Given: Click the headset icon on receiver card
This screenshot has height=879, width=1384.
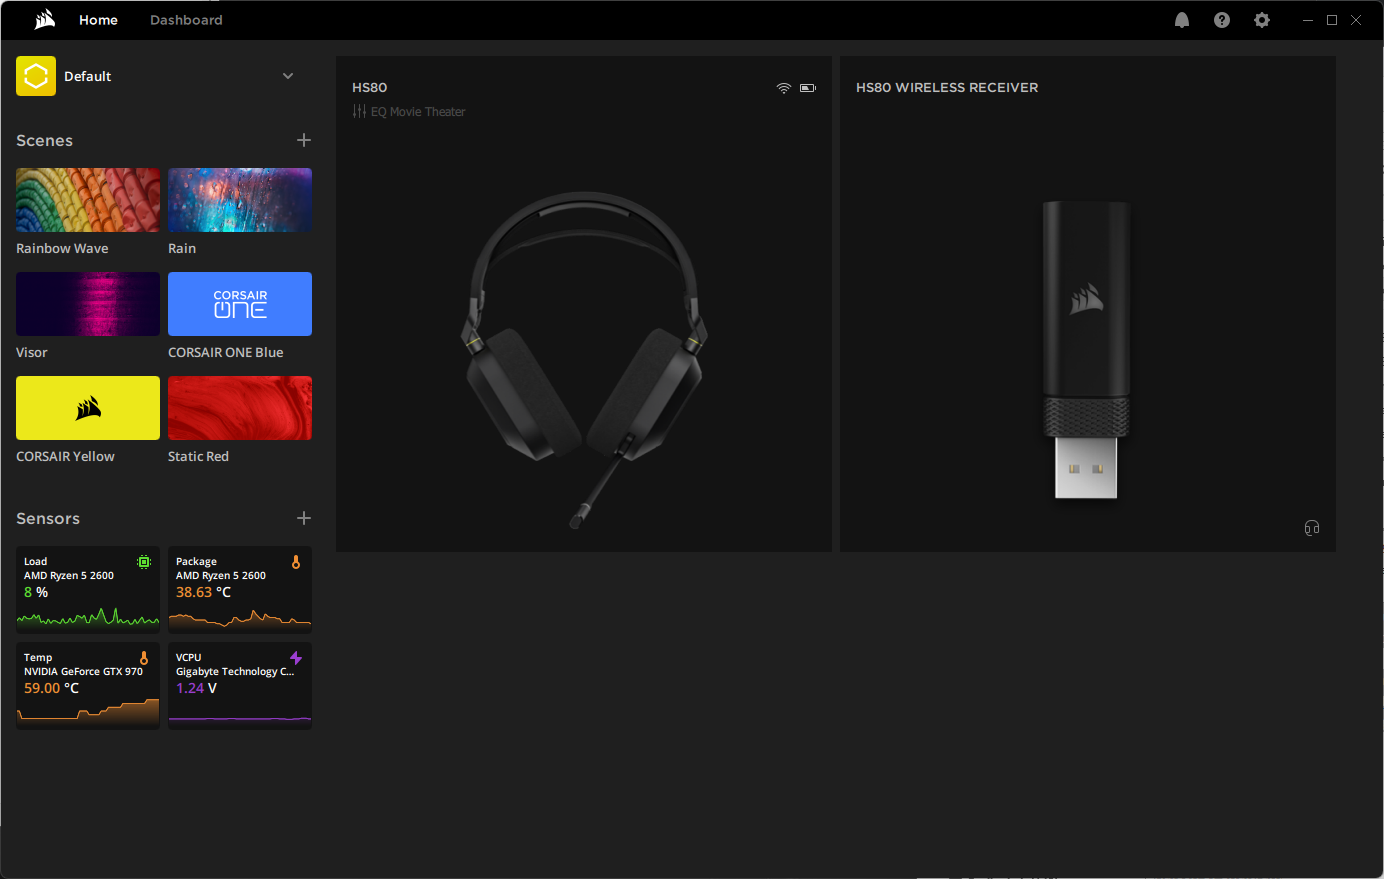Looking at the screenshot, I should 1312,528.
